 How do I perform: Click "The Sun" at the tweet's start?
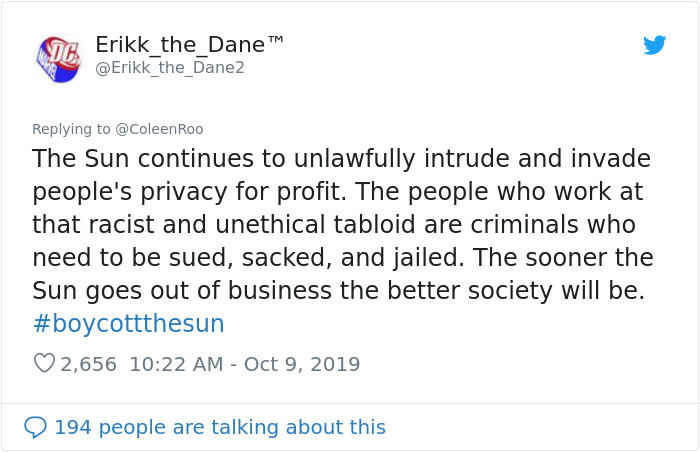click(73, 159)
